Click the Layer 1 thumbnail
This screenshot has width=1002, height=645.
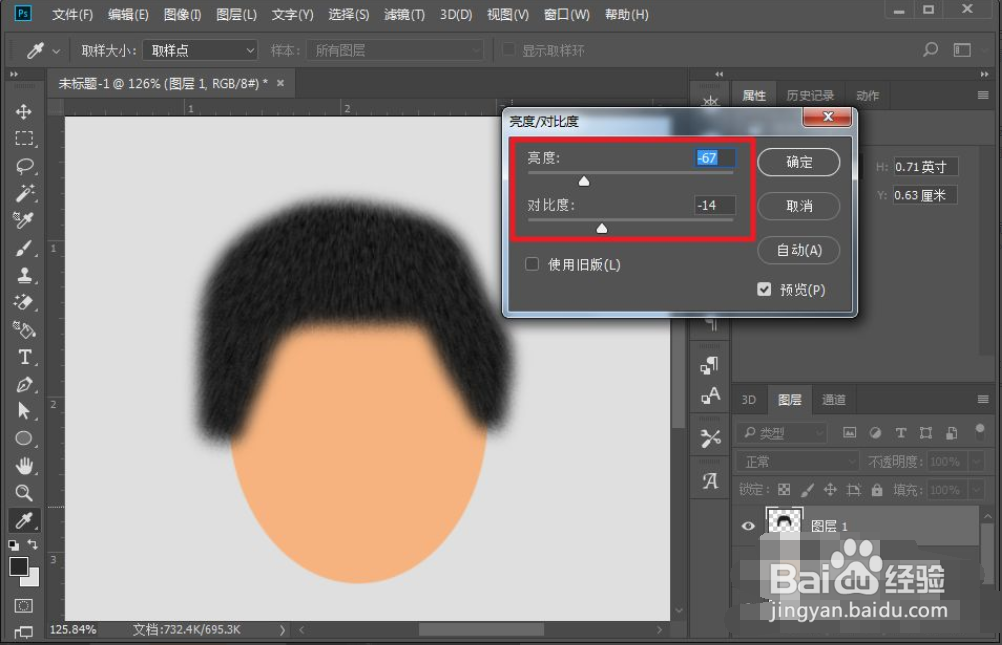coord(783,522)
